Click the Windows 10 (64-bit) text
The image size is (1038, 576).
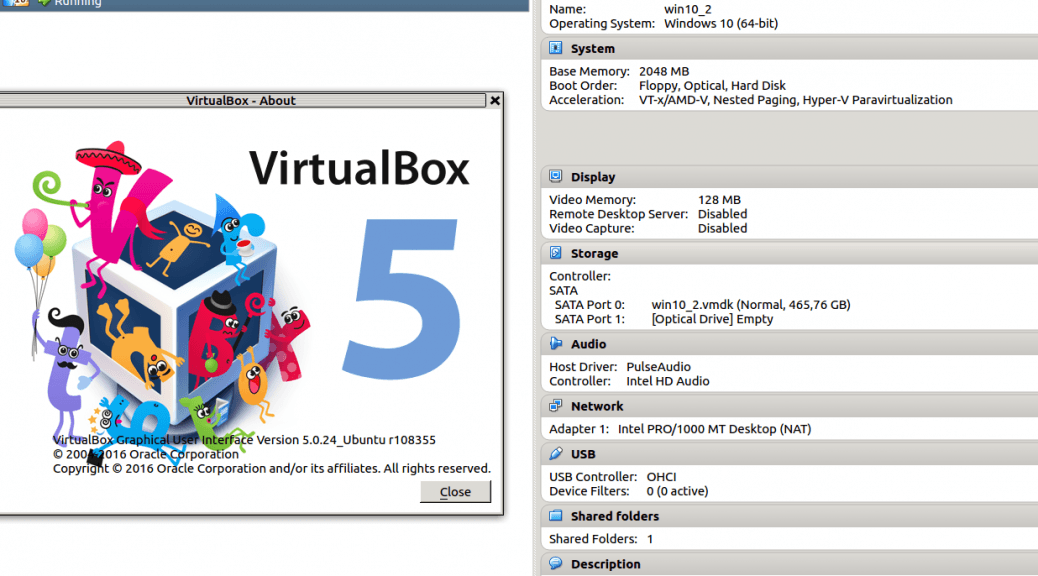[x=721, y=23]
